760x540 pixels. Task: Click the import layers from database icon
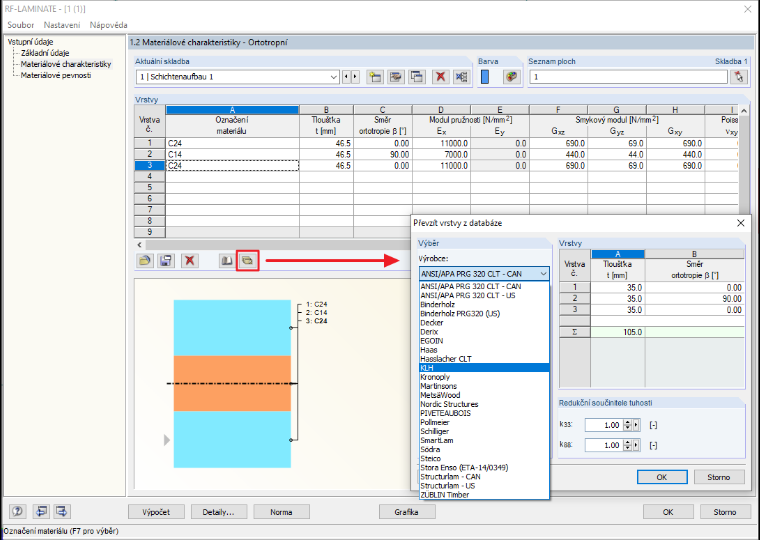[248, 261]
